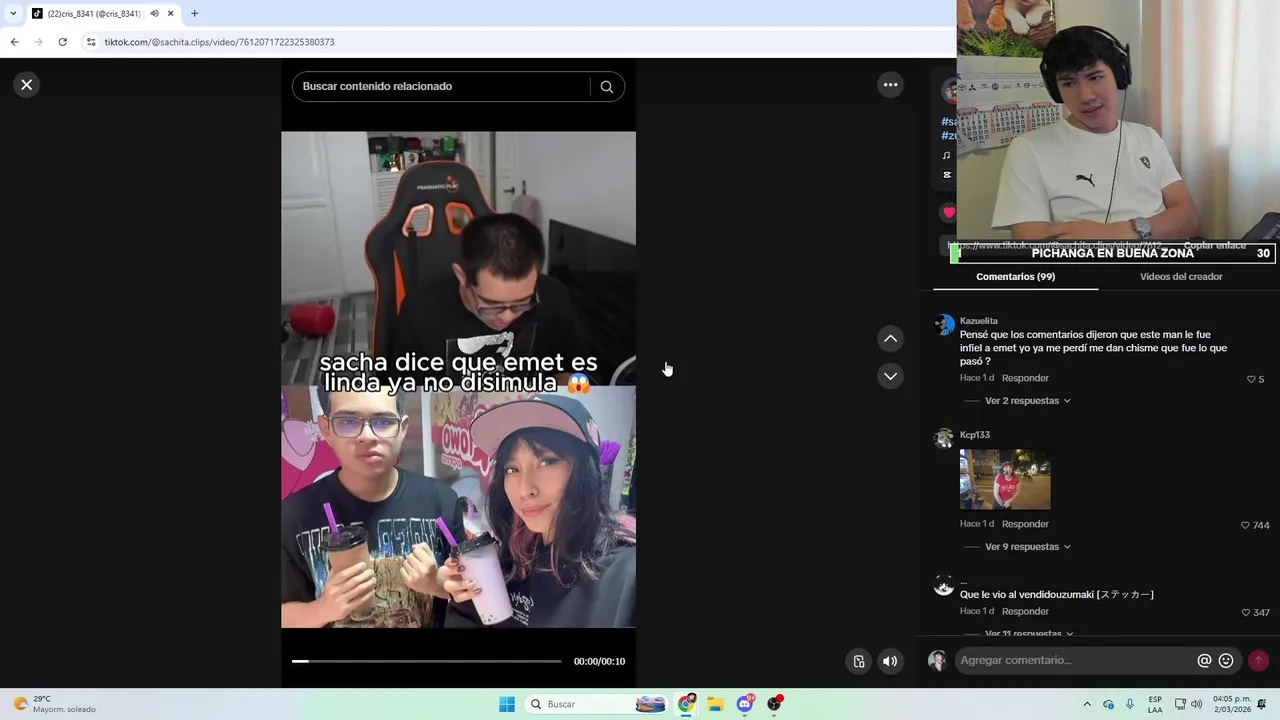Image resolution: width=1280 pixels, height=720 pixels.
Task: Click the 'Agregar comentario...' input field
Action: pos(1075,660)
